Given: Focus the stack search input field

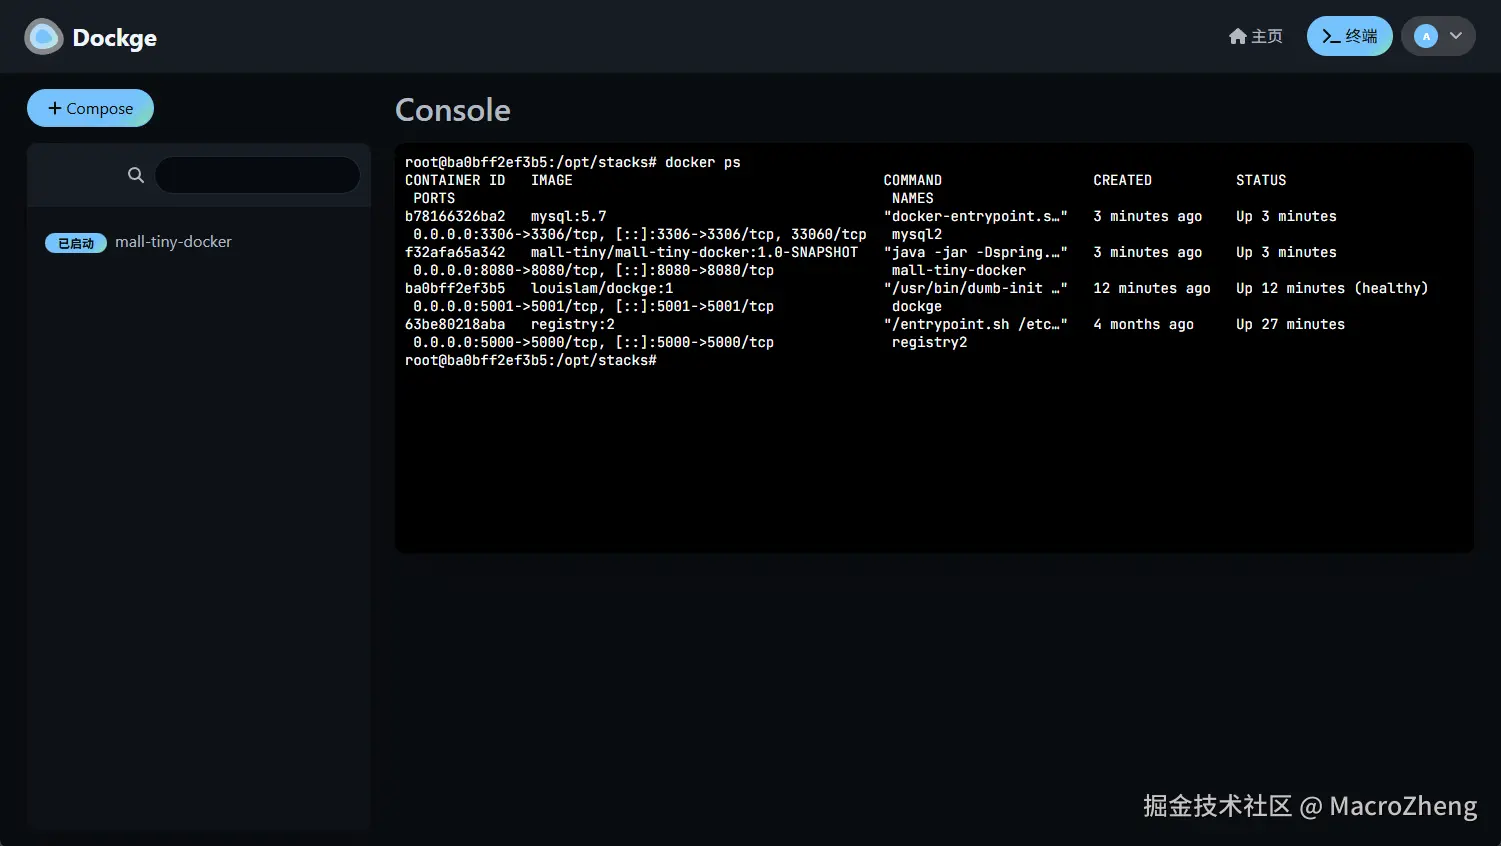Looking at the screenshot, I should coord(257,175).
